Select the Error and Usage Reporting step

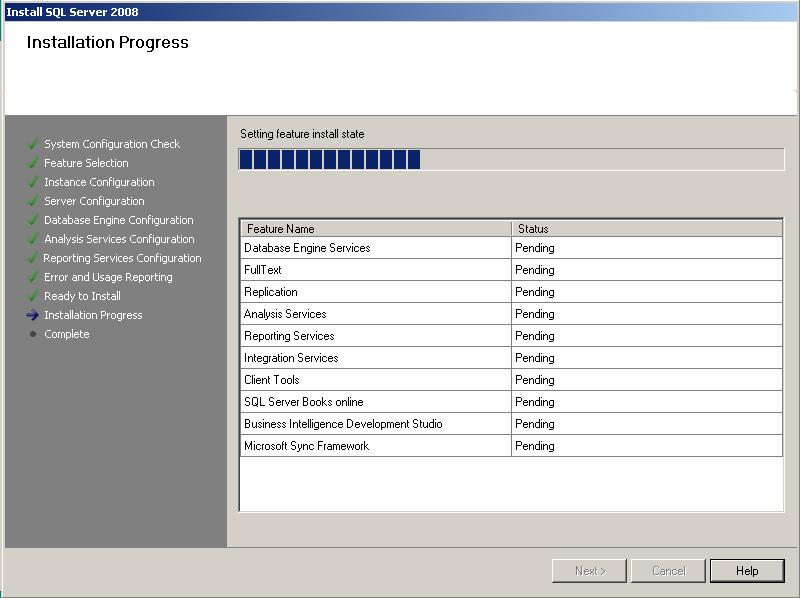point(108,277)
